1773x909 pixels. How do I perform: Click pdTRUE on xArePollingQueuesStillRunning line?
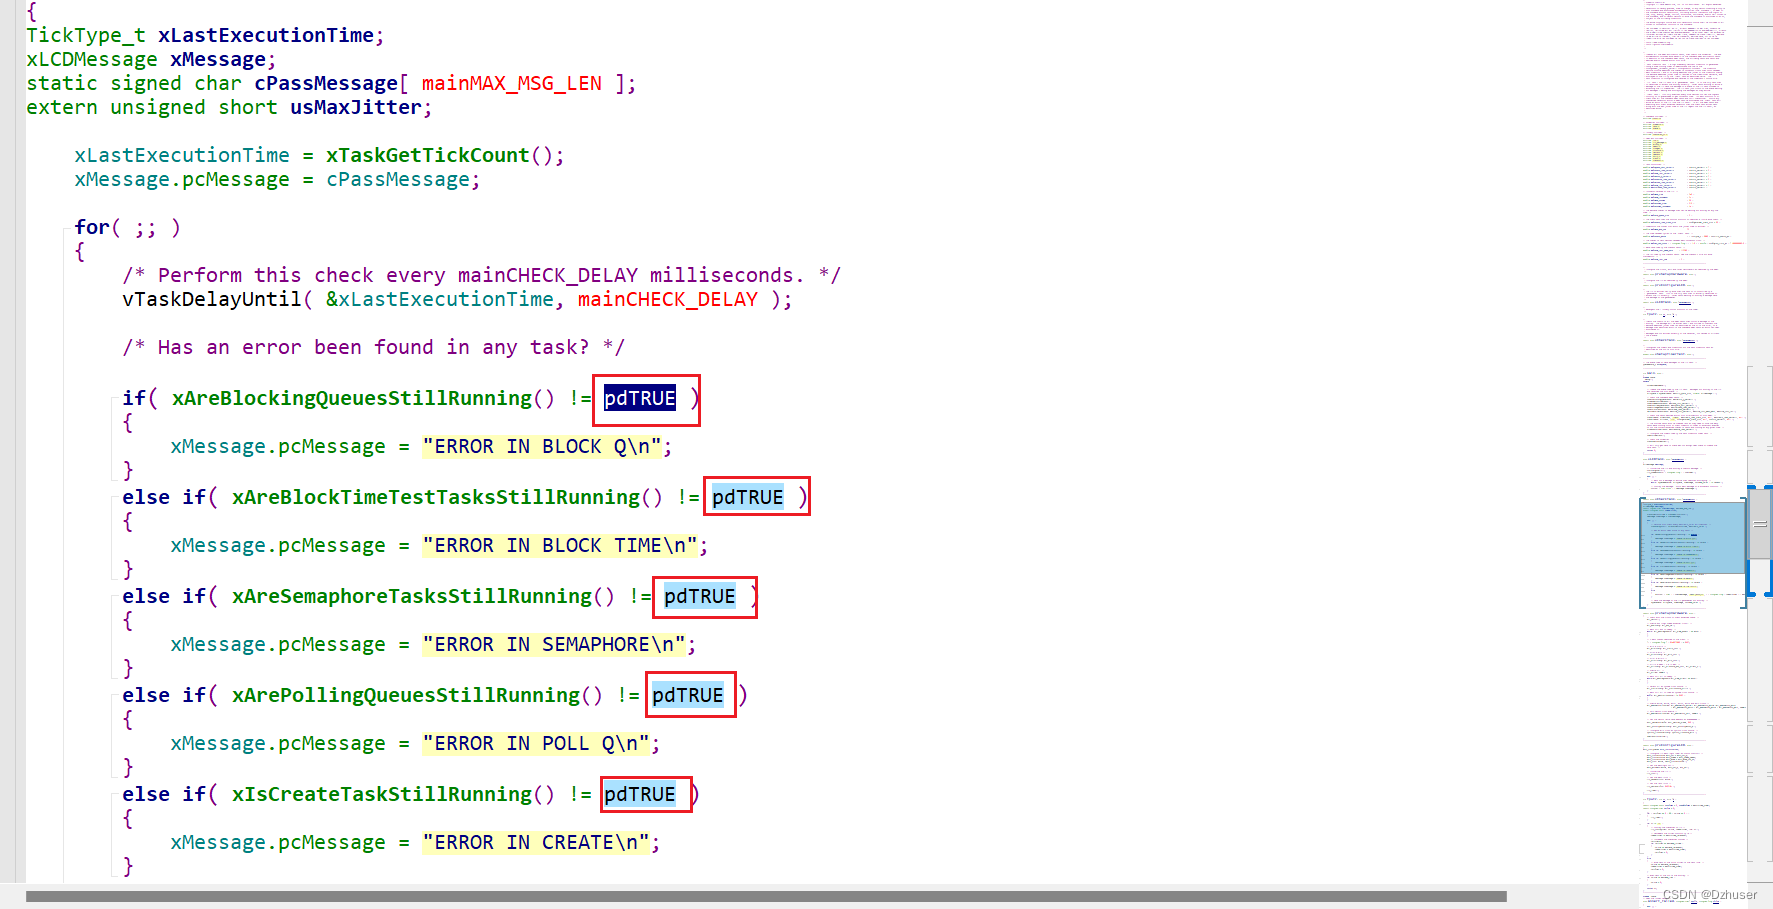(x=688, y=695)
